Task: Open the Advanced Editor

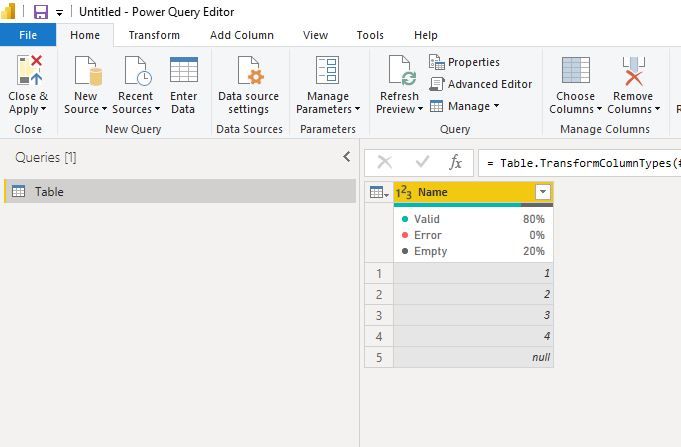Action: click(480, 84)
